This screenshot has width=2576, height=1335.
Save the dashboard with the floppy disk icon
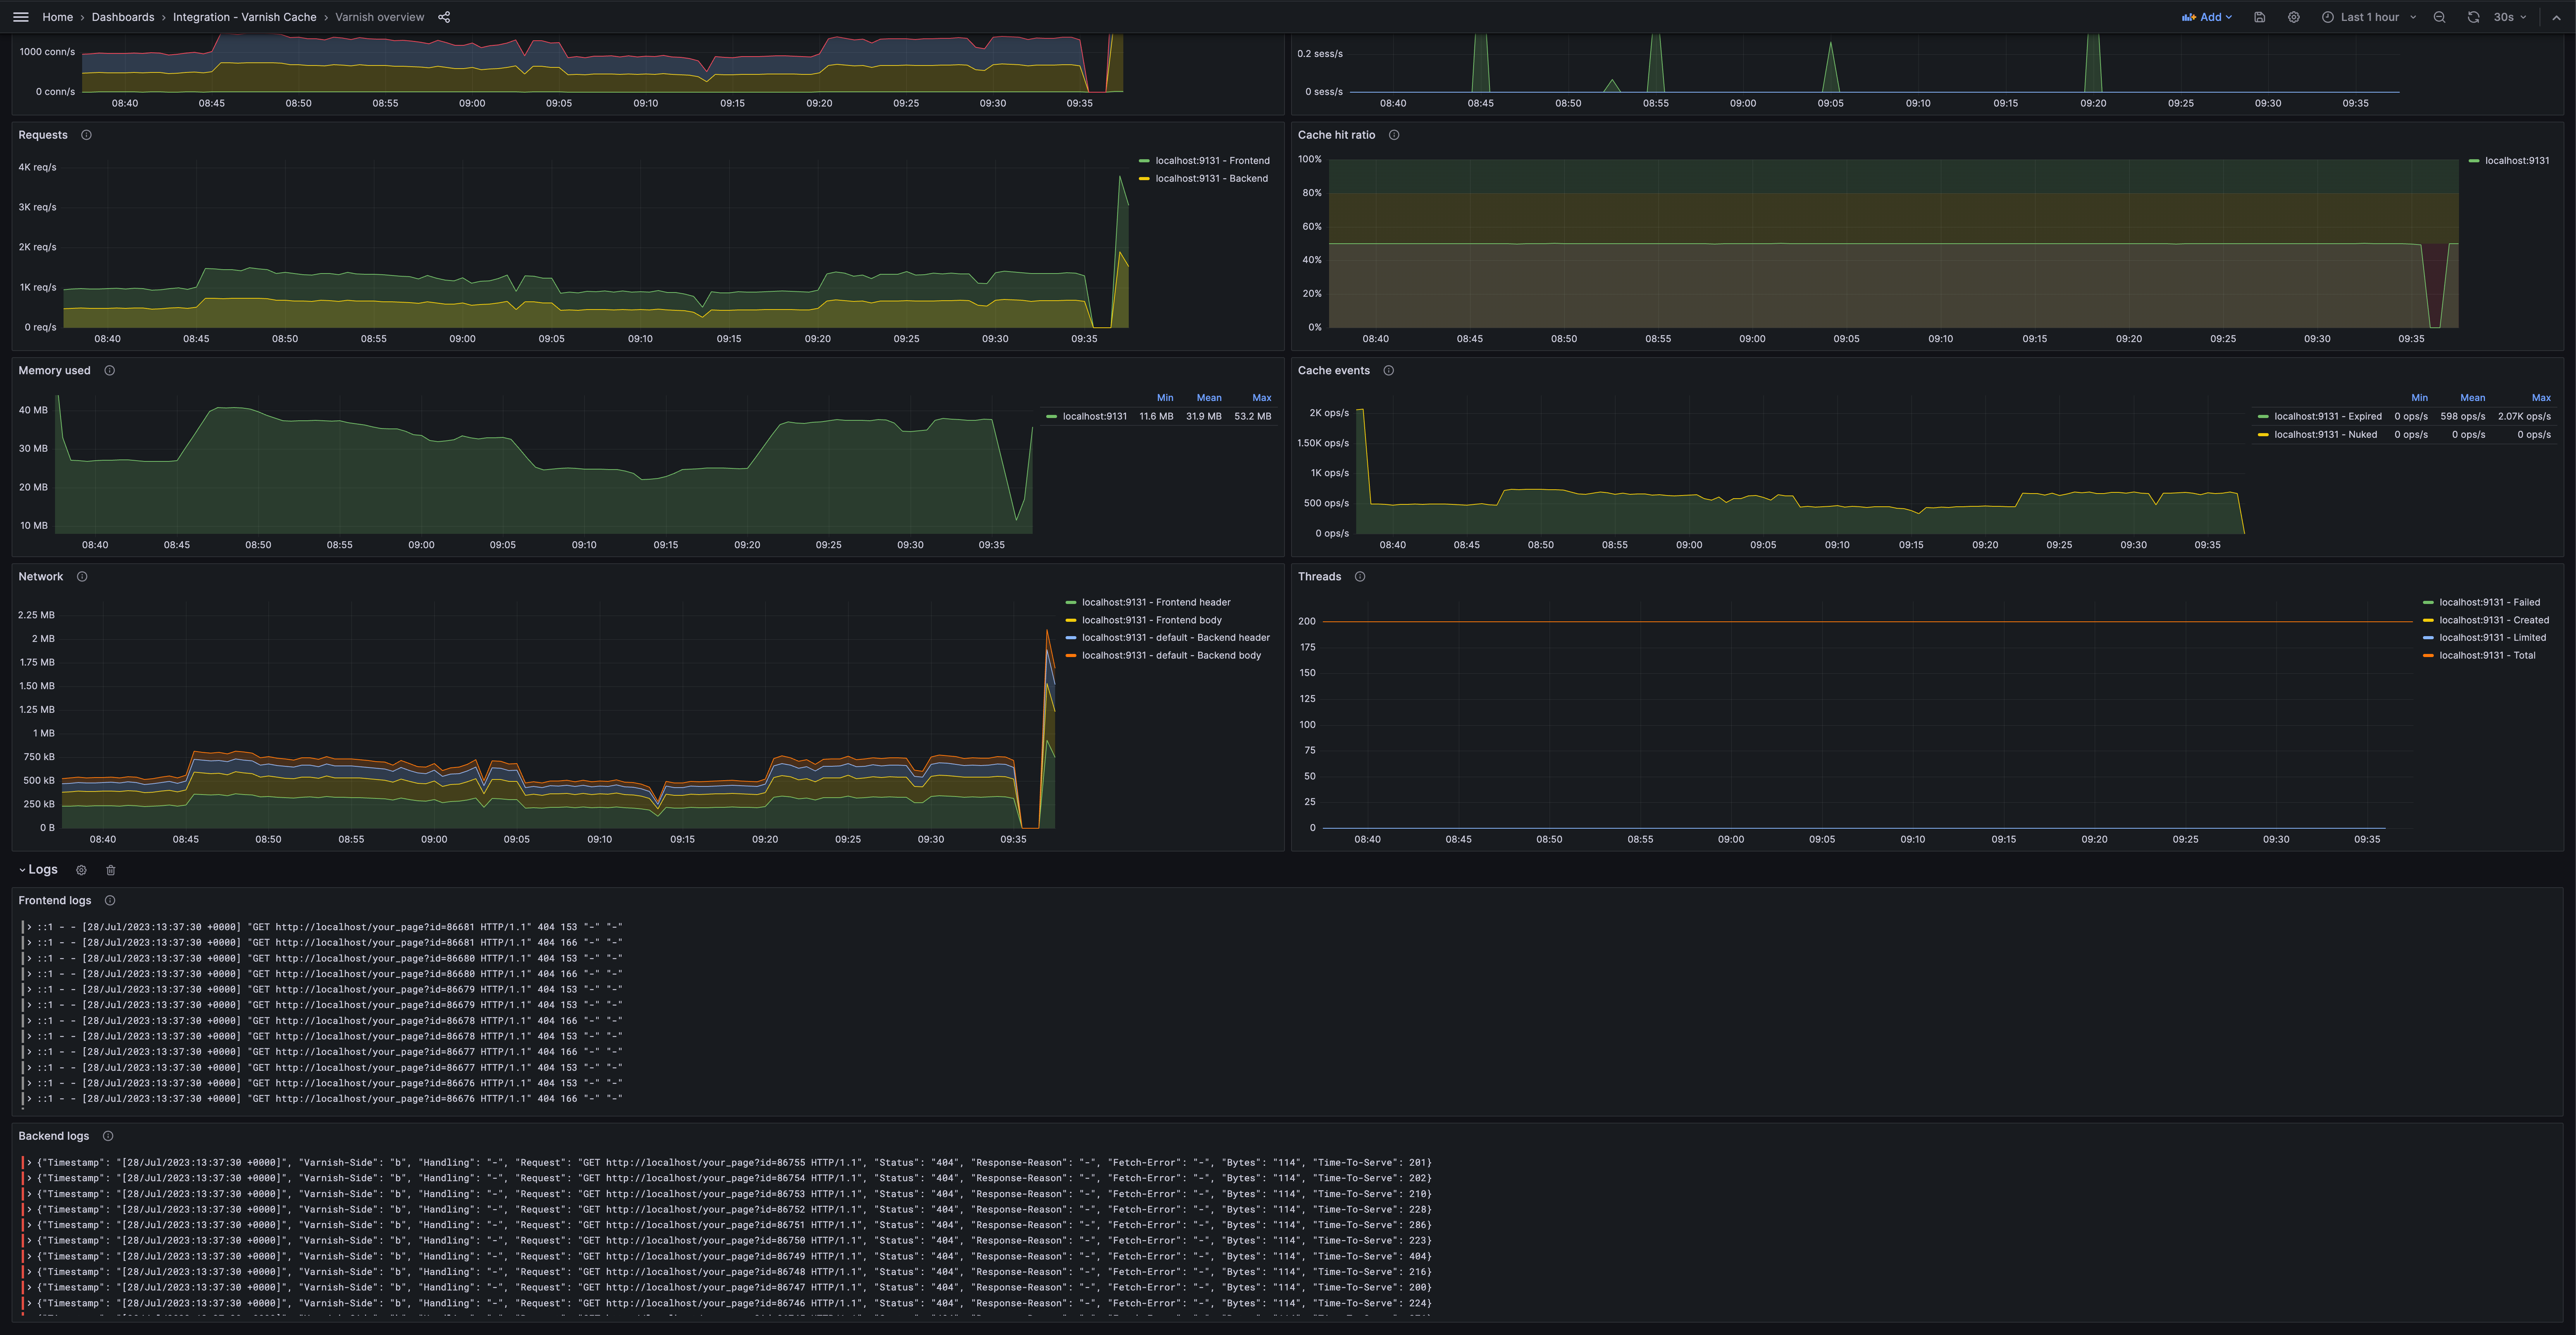pos(2259,17)
